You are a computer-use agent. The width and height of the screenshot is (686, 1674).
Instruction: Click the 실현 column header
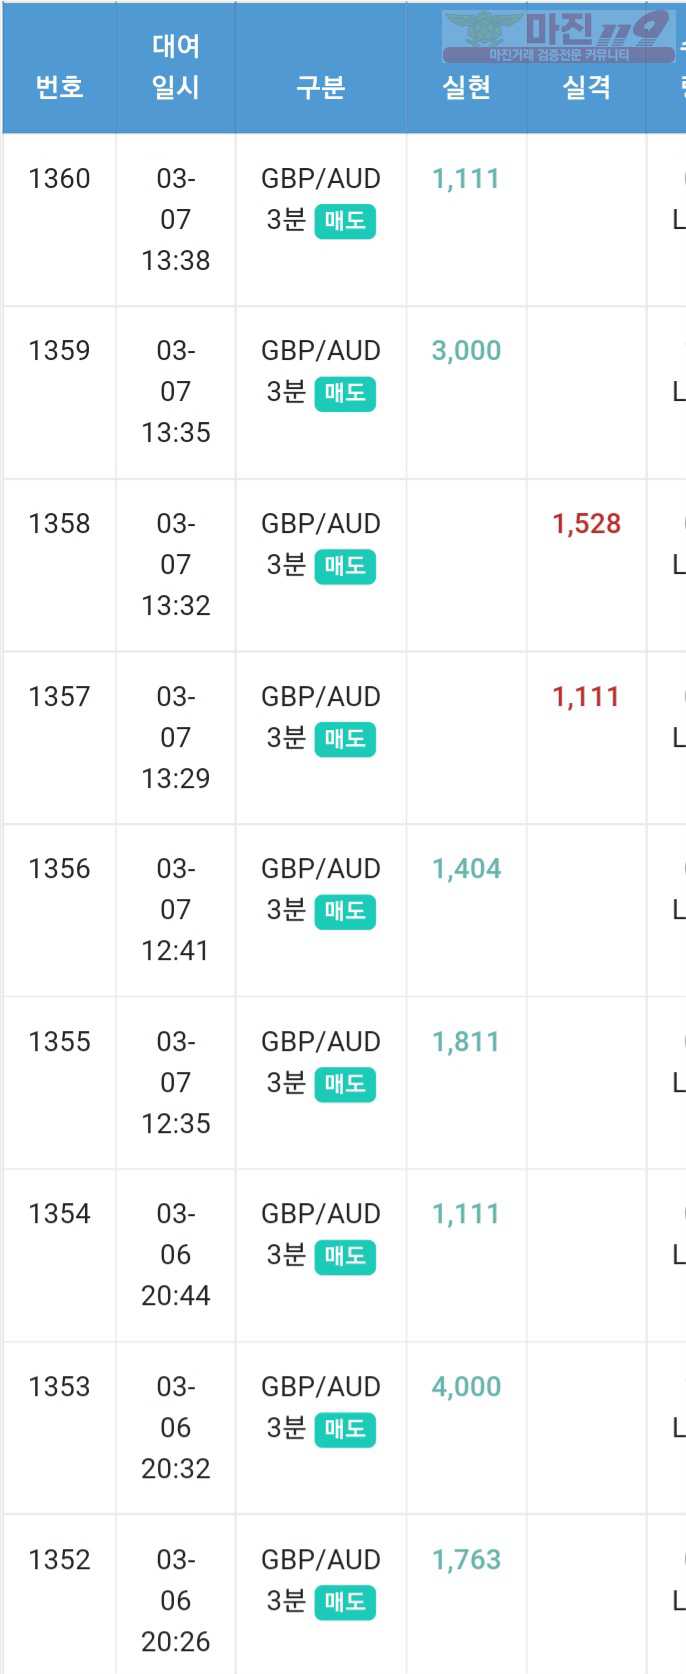pyautogui.click(x=467, y=88)
